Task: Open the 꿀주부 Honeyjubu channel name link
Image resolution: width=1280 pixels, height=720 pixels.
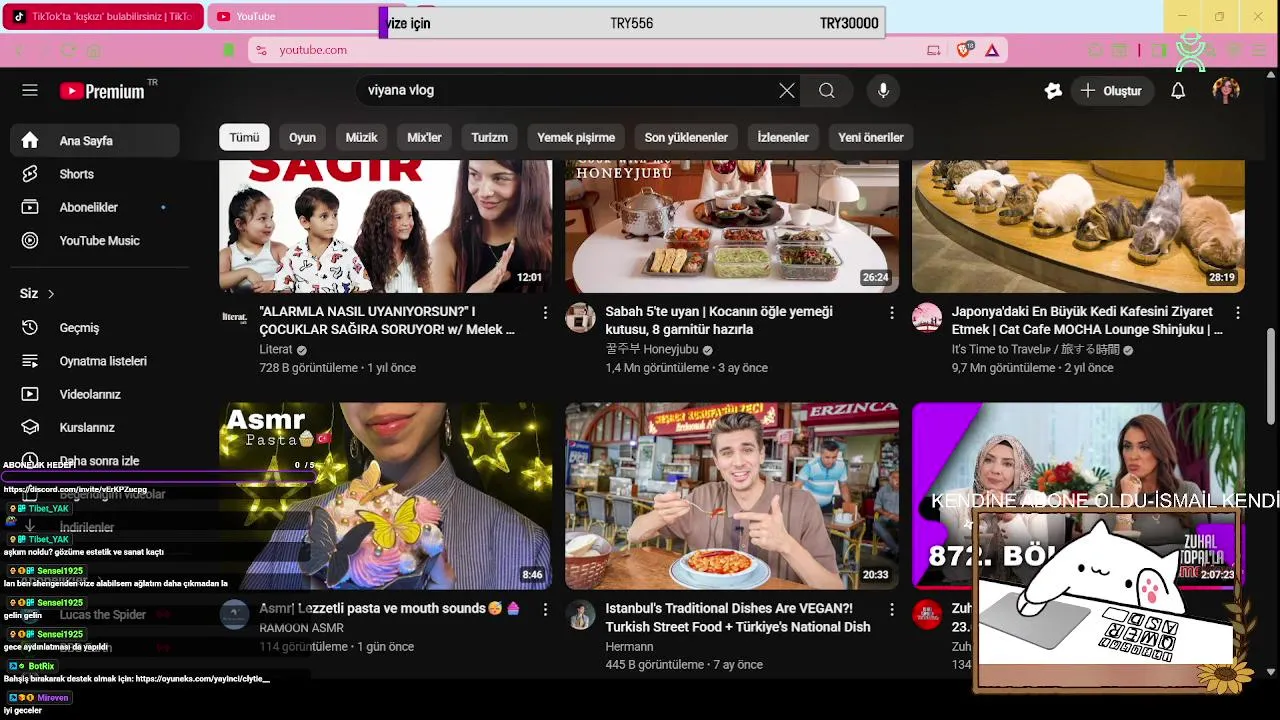Action: [652, 350]
